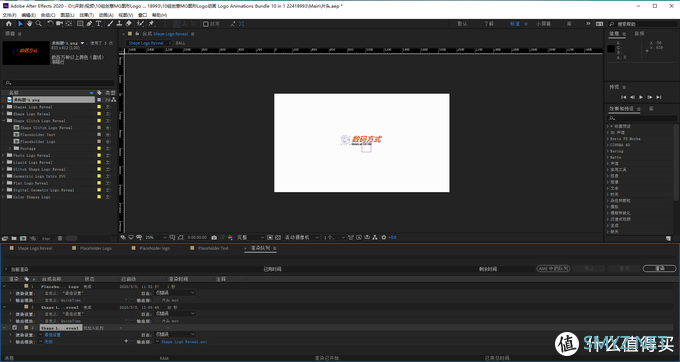Image resolution: width=680 pixels, height=362 pixels.
Task: Select the Rectangle shape tool
Action: tap(80, 24)
